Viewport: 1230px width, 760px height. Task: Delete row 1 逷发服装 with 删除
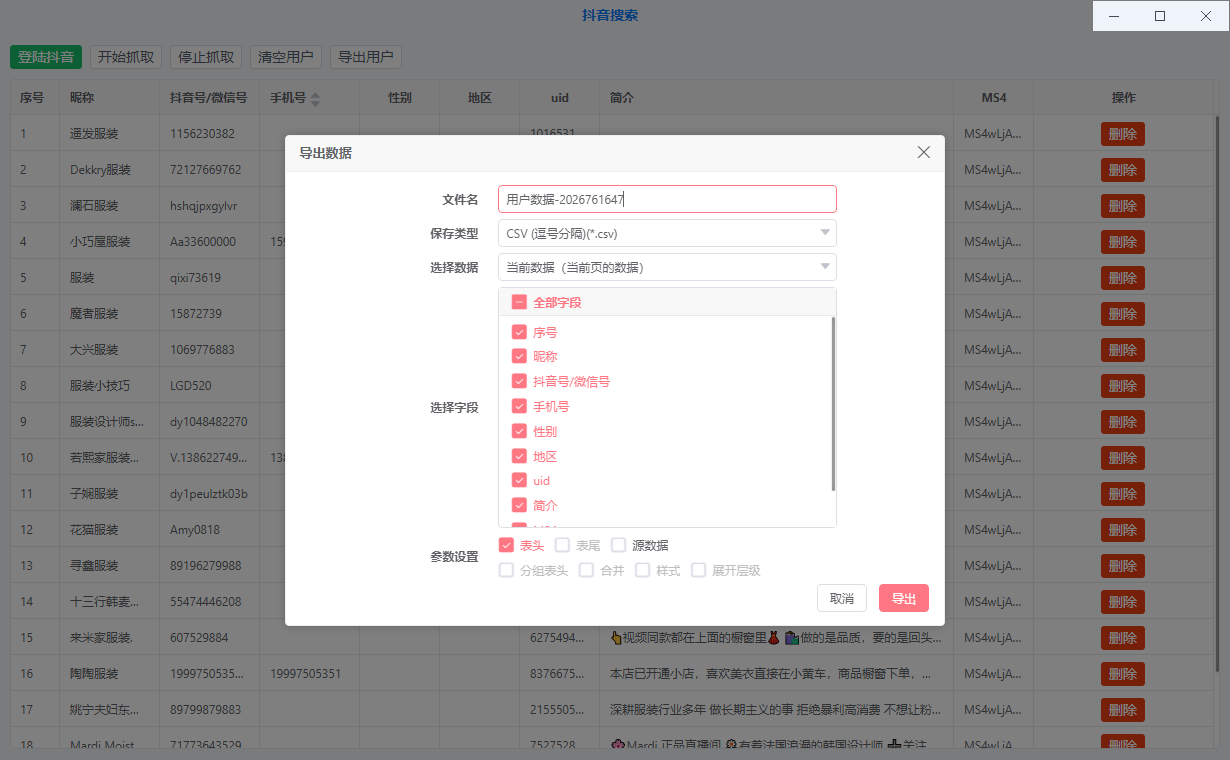click(1123, 134)
